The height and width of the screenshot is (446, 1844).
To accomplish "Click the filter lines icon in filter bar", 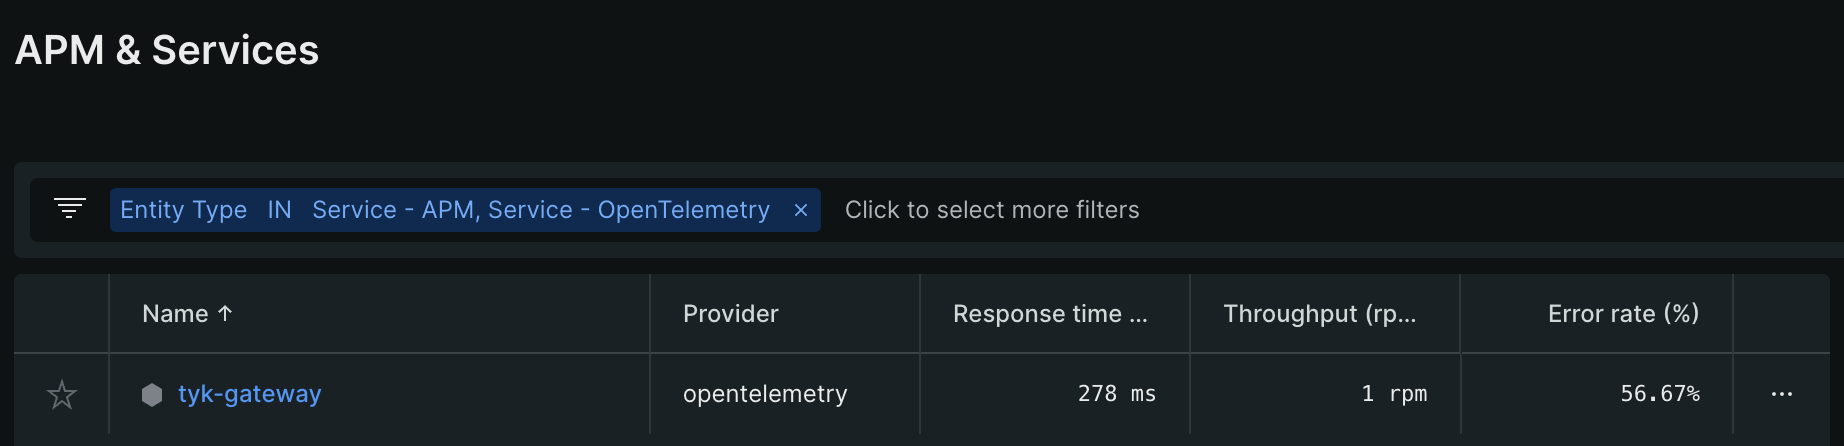I will point(69,208).
